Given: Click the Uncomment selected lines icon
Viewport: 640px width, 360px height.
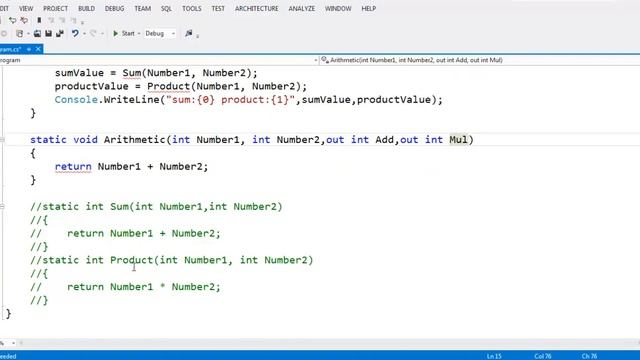Looking at the screenshot, I should pyautogui.click(x=24, y=20).
